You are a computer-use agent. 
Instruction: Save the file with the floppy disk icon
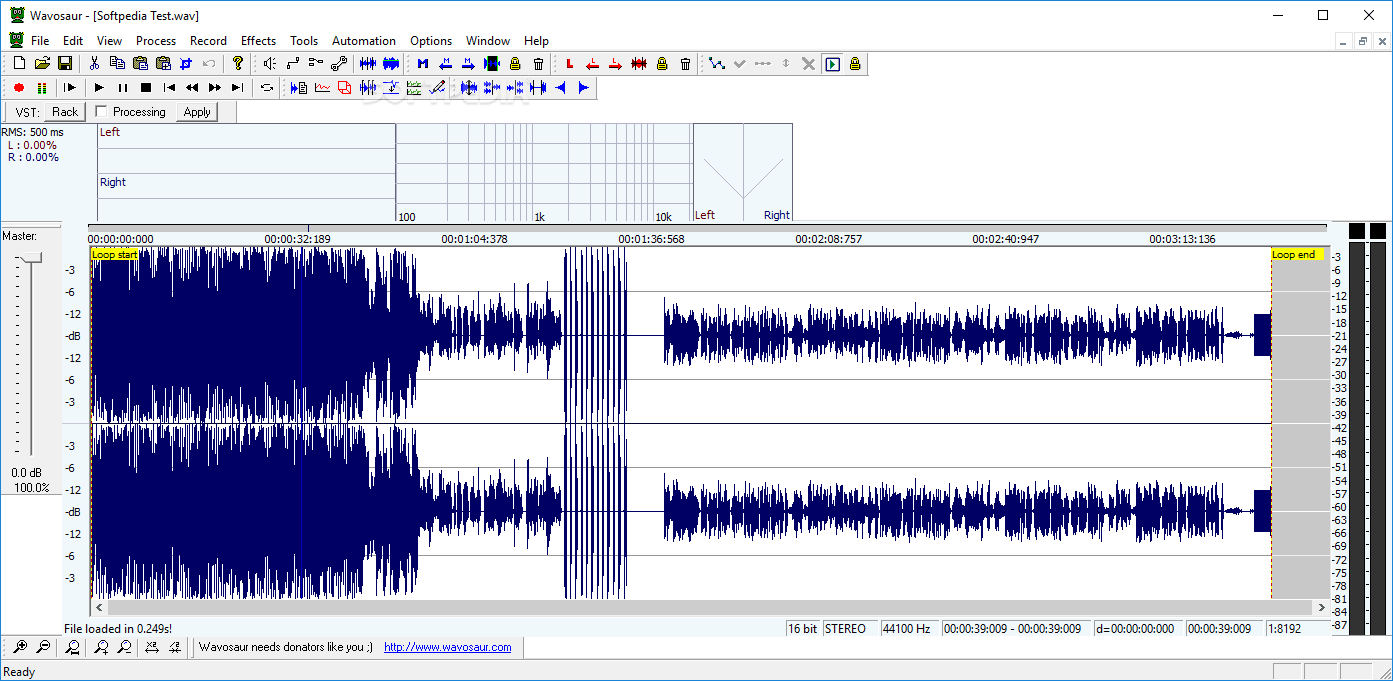[64, 63]
